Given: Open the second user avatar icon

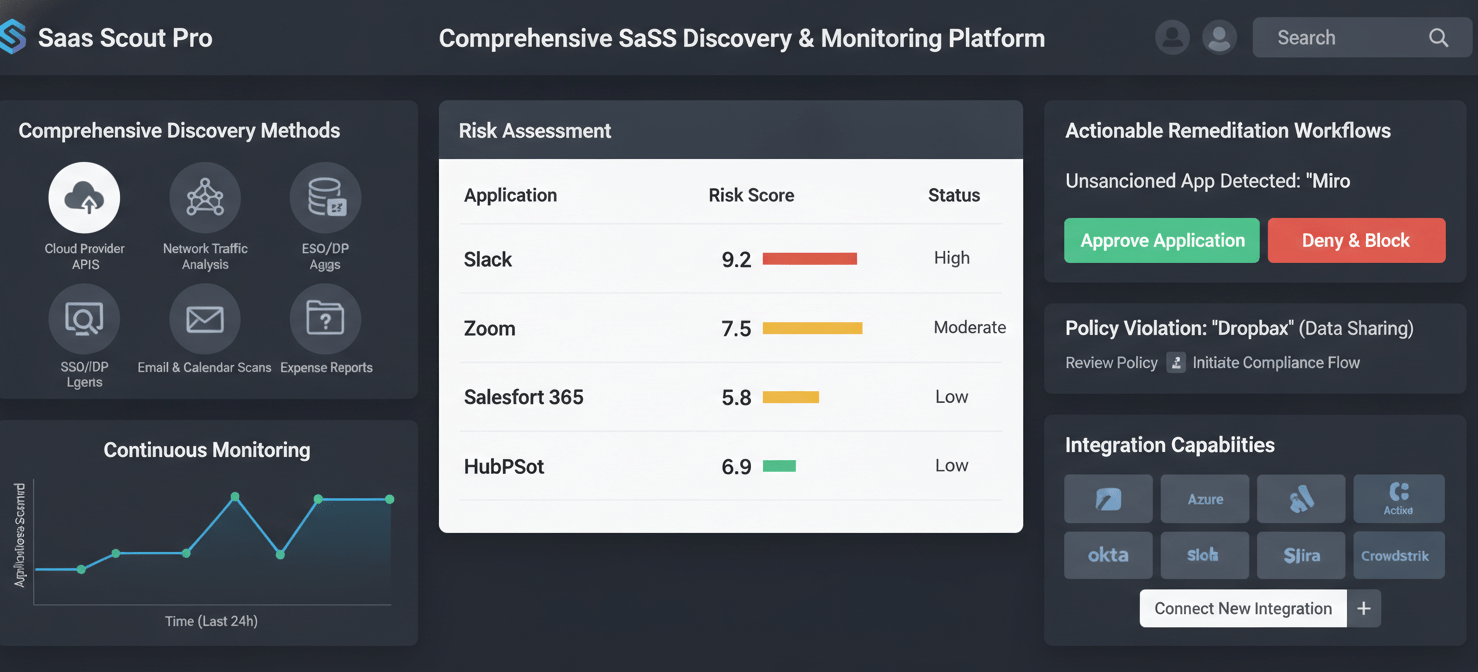Looking at the screenshot, I should pyautogui.click(x=1219, y=38).
